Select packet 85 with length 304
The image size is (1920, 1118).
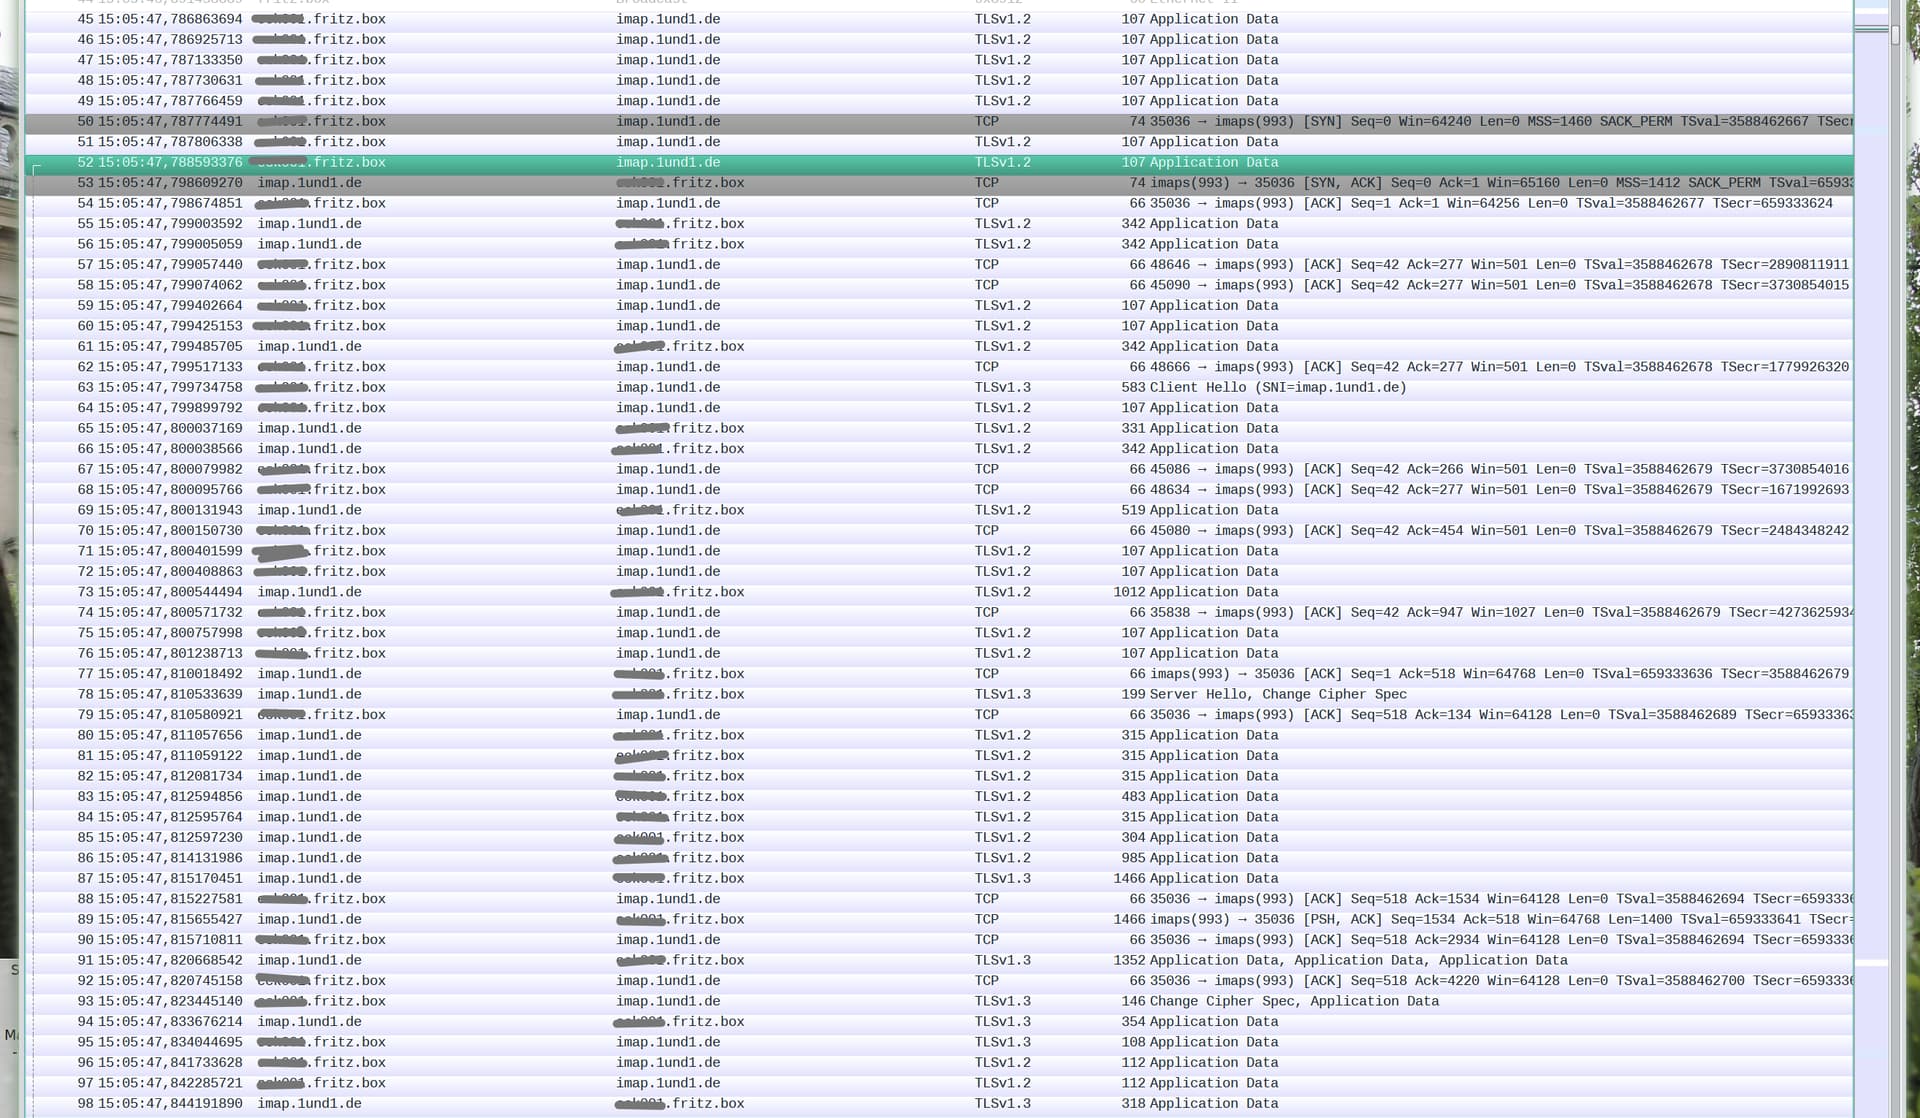point(939,838)
